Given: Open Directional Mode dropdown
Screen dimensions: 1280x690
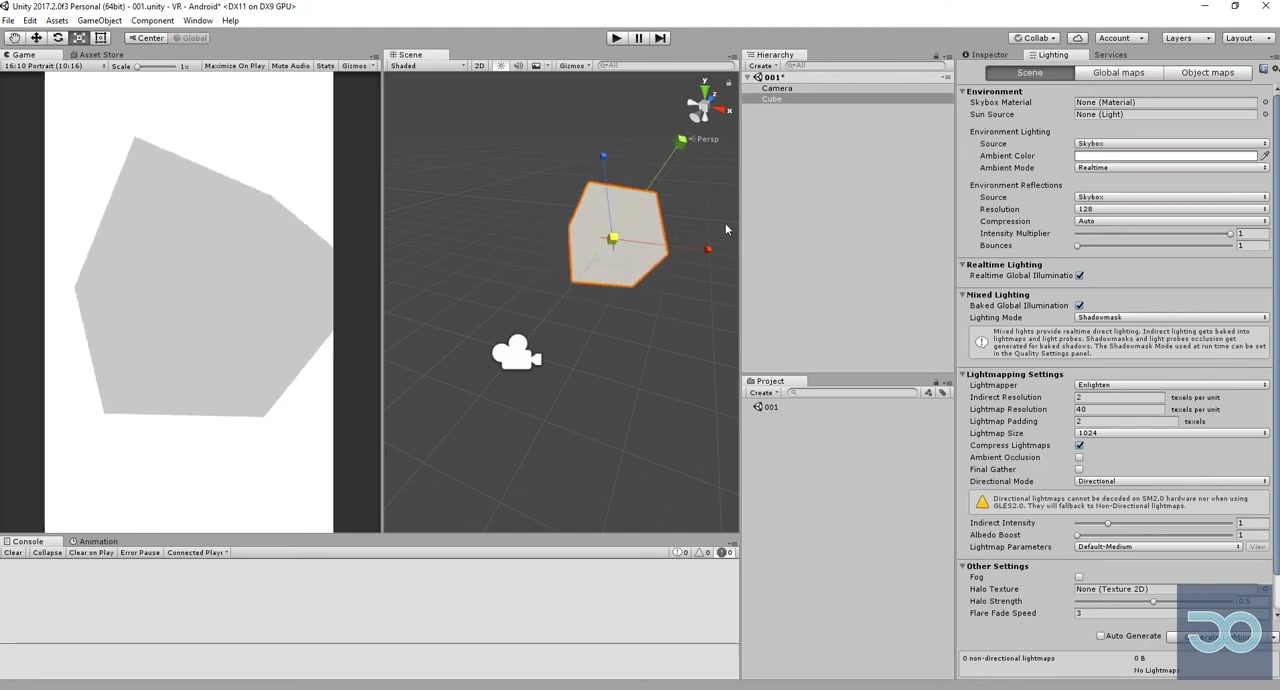Looking at the screenshot, I should click(x=1172, y=482).
